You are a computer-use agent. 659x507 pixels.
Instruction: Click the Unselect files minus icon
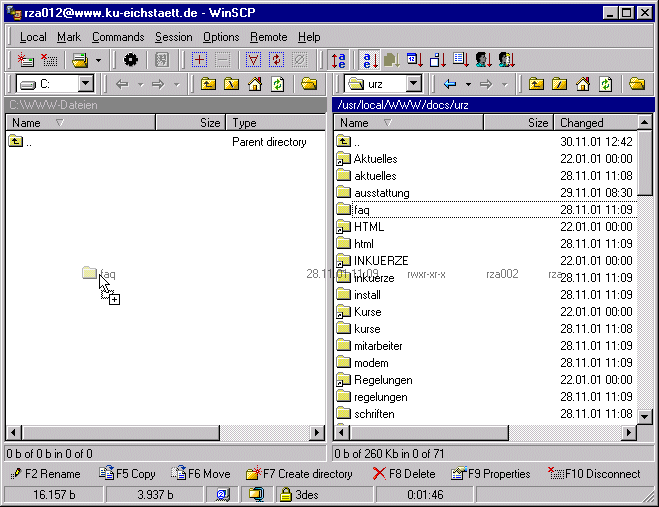click(x=222, y=60)
